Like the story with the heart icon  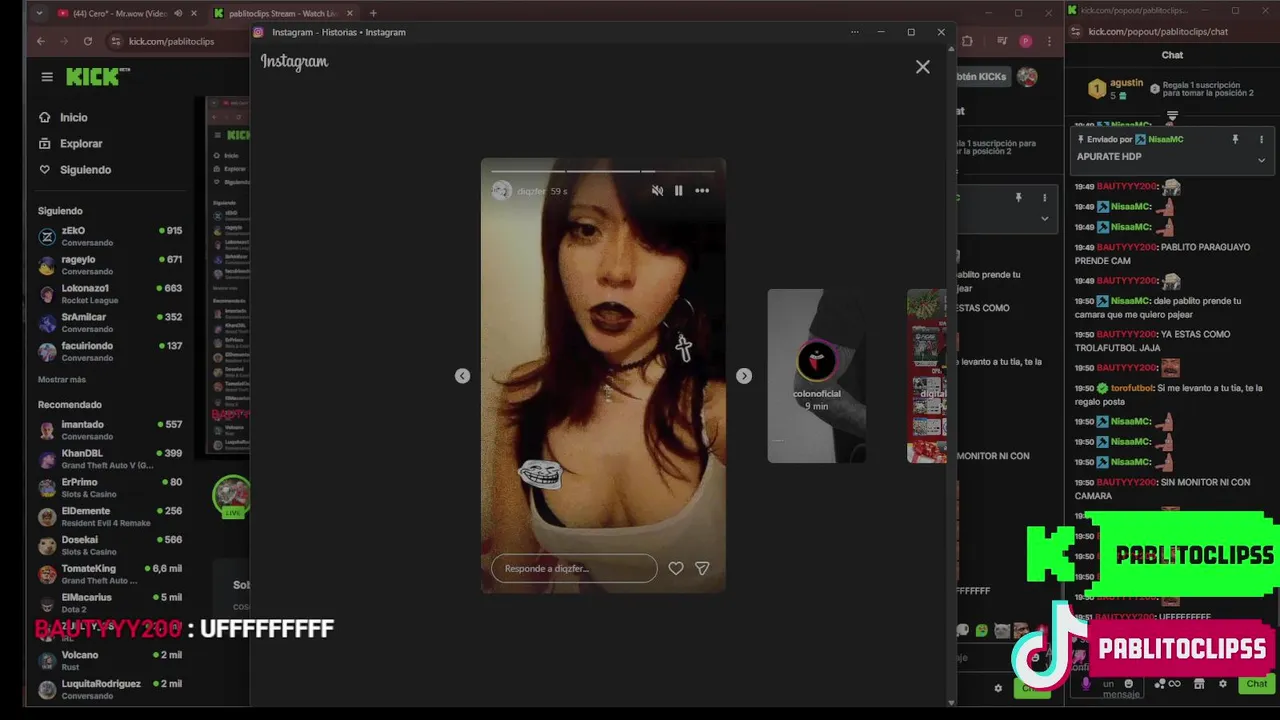click(x=676, y=568)
